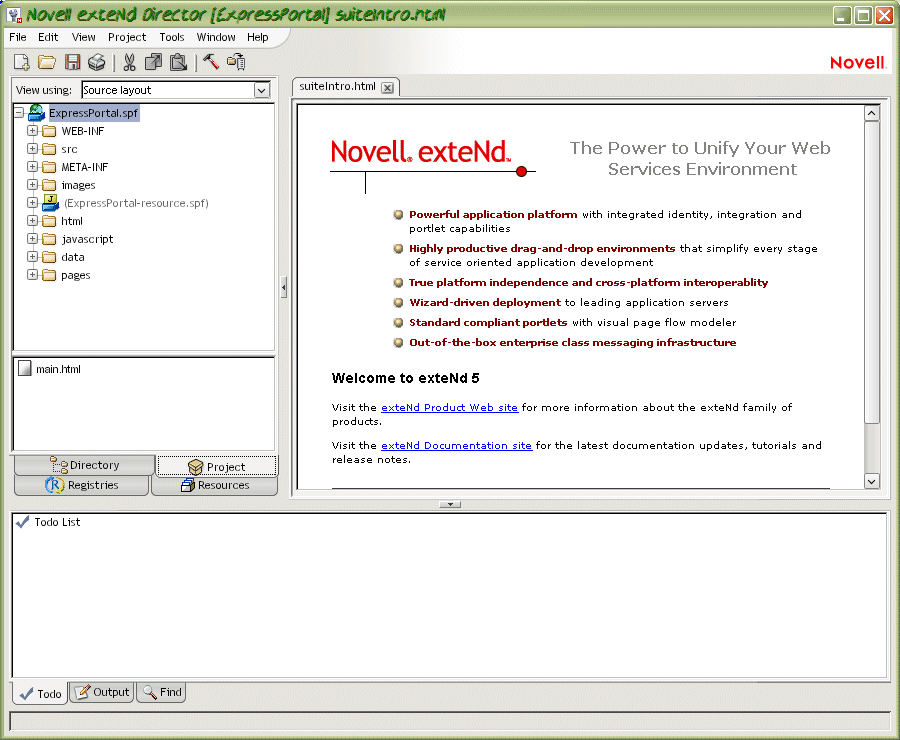This screenshot has height=740, width=900.
Task: Collapse the ExpressPortal.spf root node
Action: click(19, 113)
